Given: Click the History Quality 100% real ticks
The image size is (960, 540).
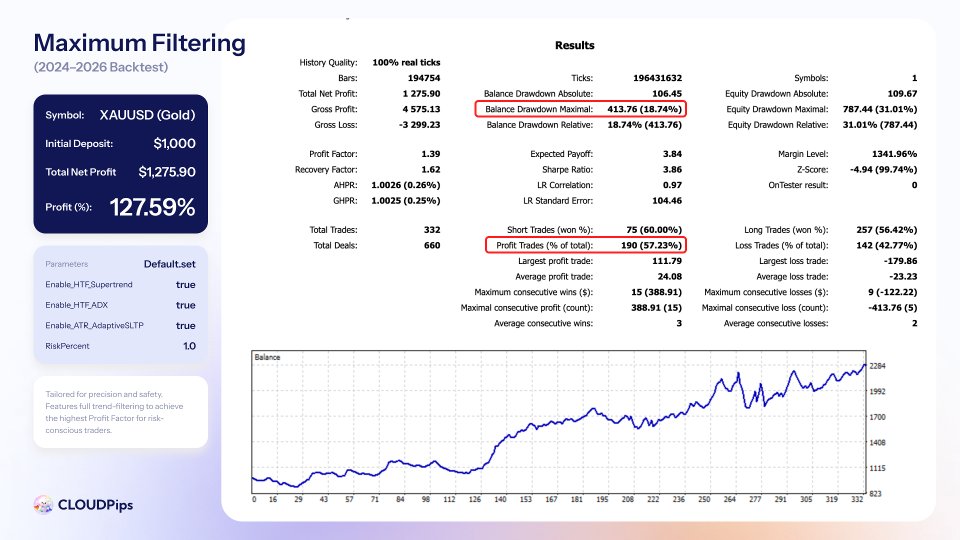Looking at the screenshot, I should tap(406, 62).
